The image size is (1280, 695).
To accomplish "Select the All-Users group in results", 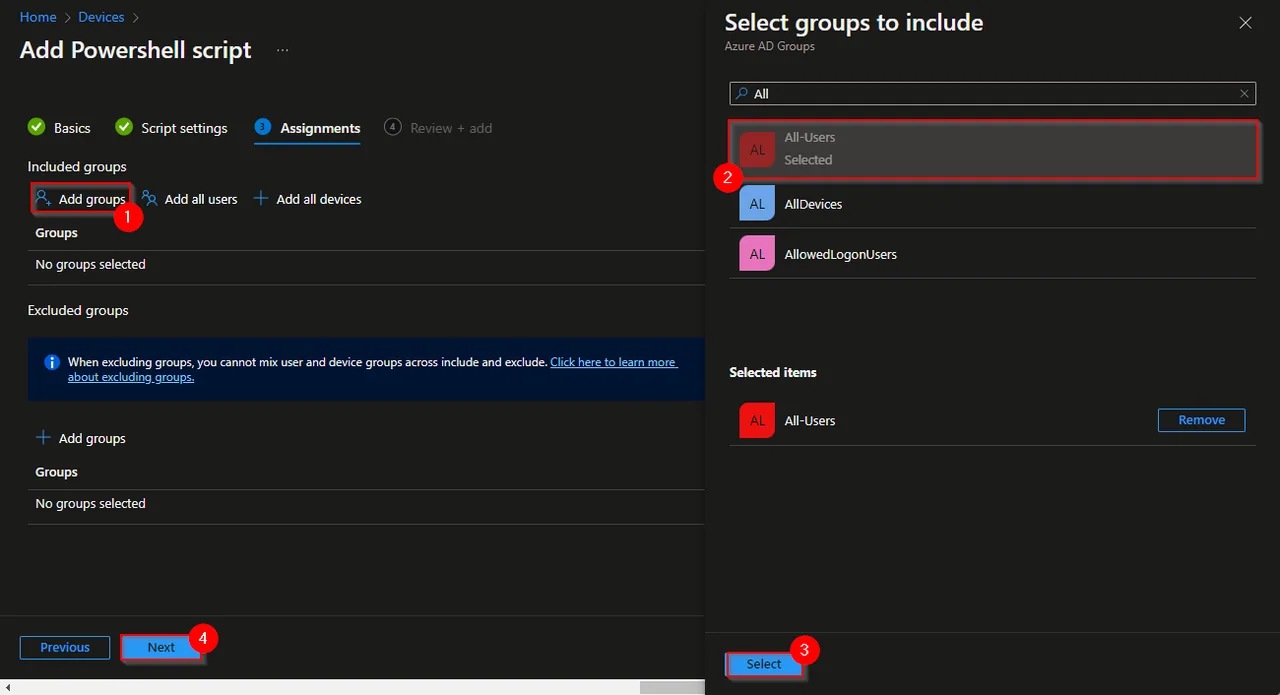I will click(992, 149).
